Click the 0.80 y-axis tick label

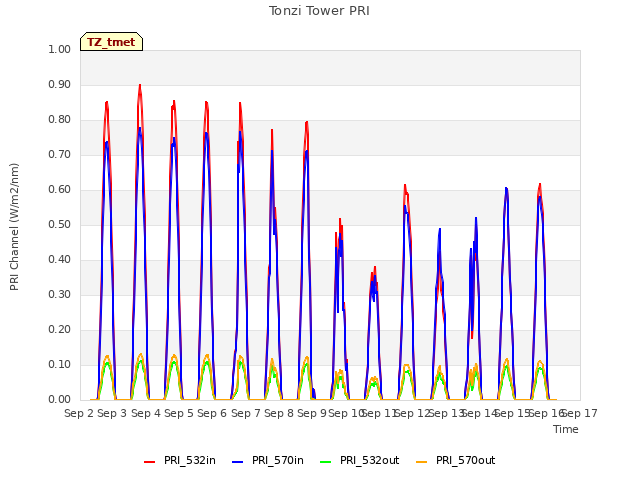(x=60, y=120)
